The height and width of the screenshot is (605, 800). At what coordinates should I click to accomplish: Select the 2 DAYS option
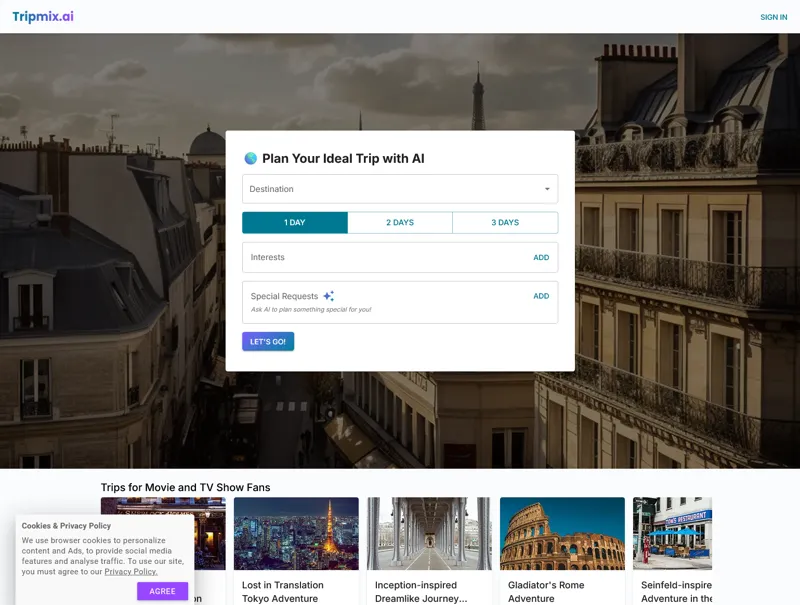[400, 223]
